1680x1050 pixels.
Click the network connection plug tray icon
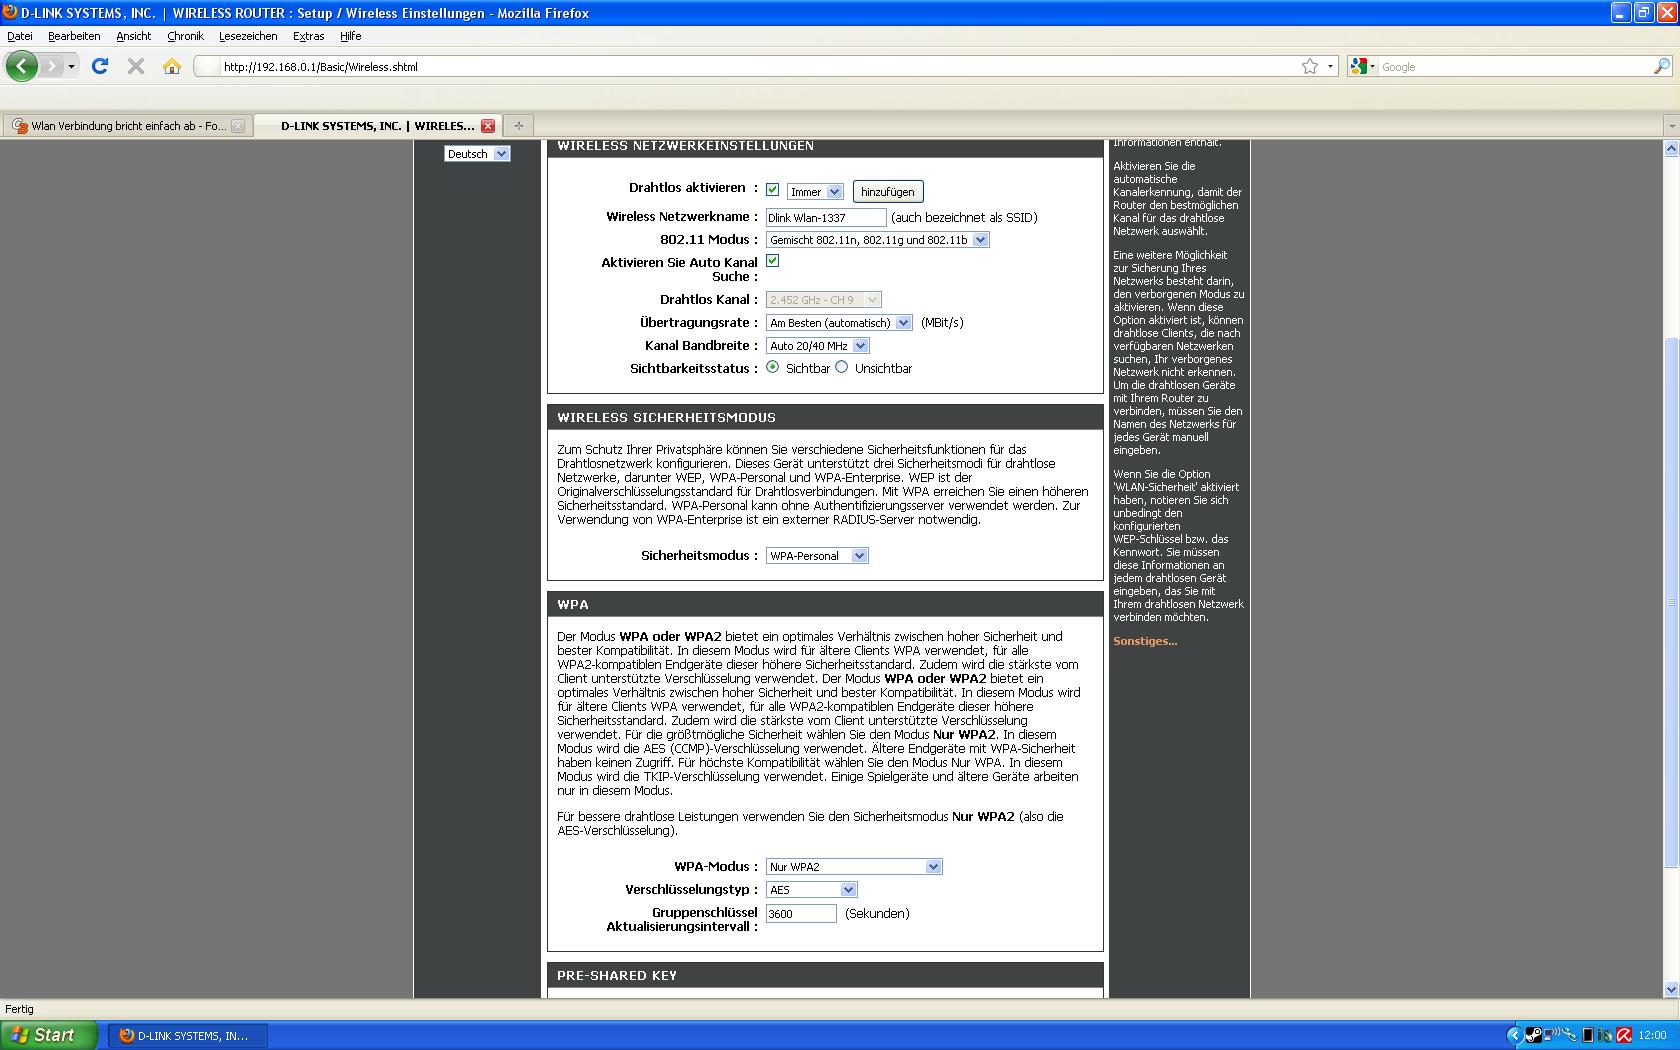pyautogui.click(x=1570, y=1034)
